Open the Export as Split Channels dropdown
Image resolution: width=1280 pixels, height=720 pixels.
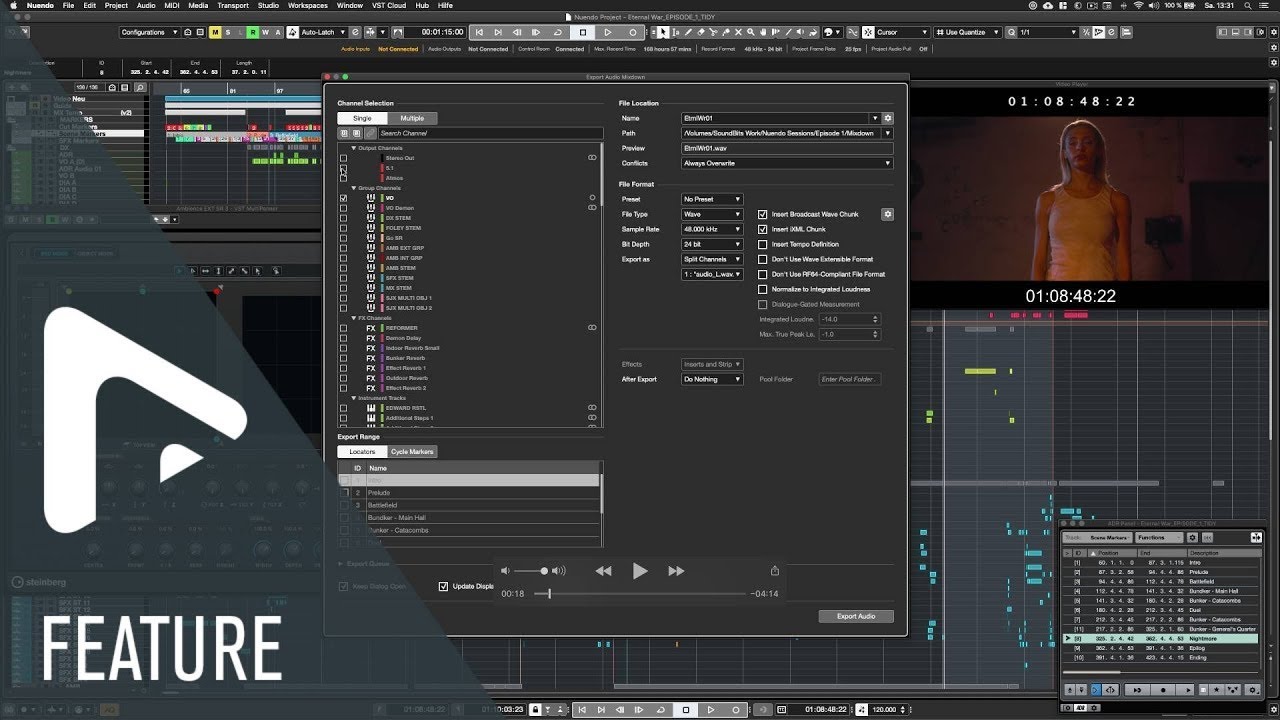(712, 259)
